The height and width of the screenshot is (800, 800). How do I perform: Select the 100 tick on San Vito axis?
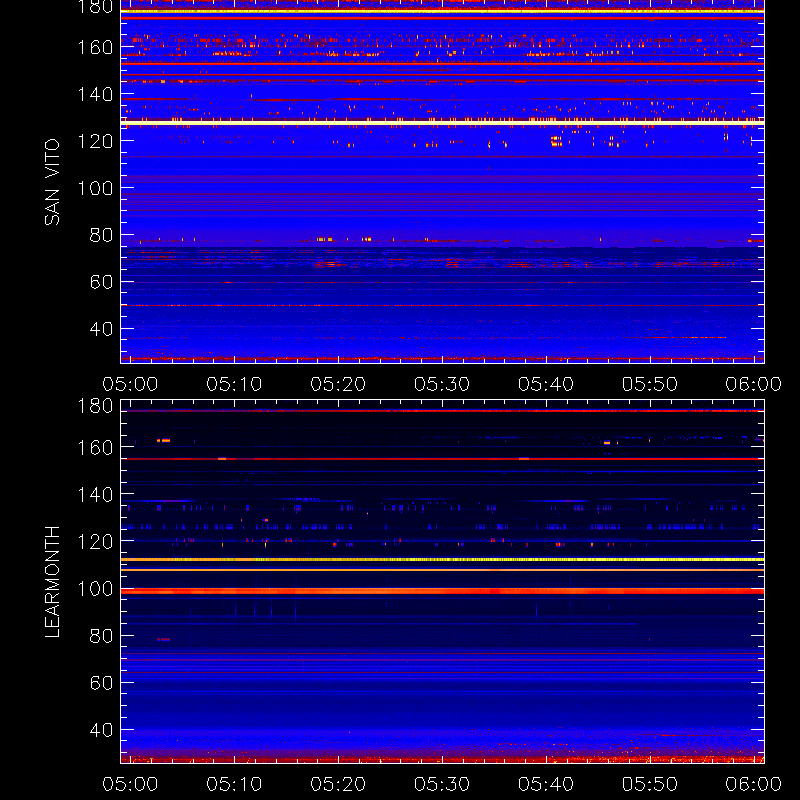click(95, 188)
